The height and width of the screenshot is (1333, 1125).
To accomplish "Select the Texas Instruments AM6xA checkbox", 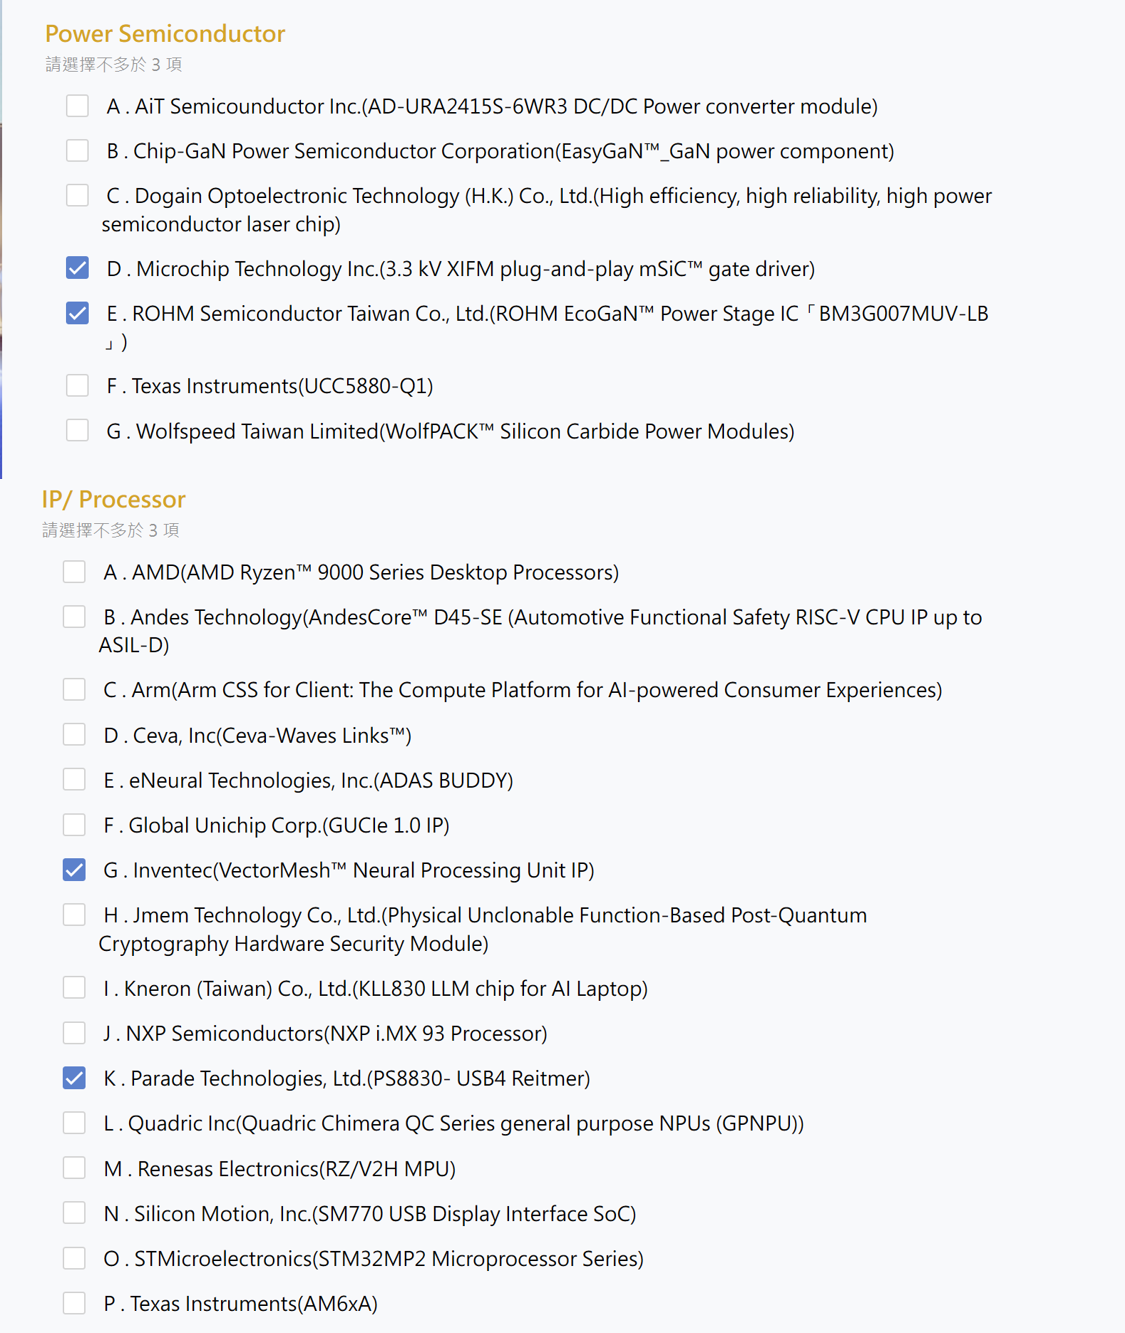I will tap(74, 1302).
